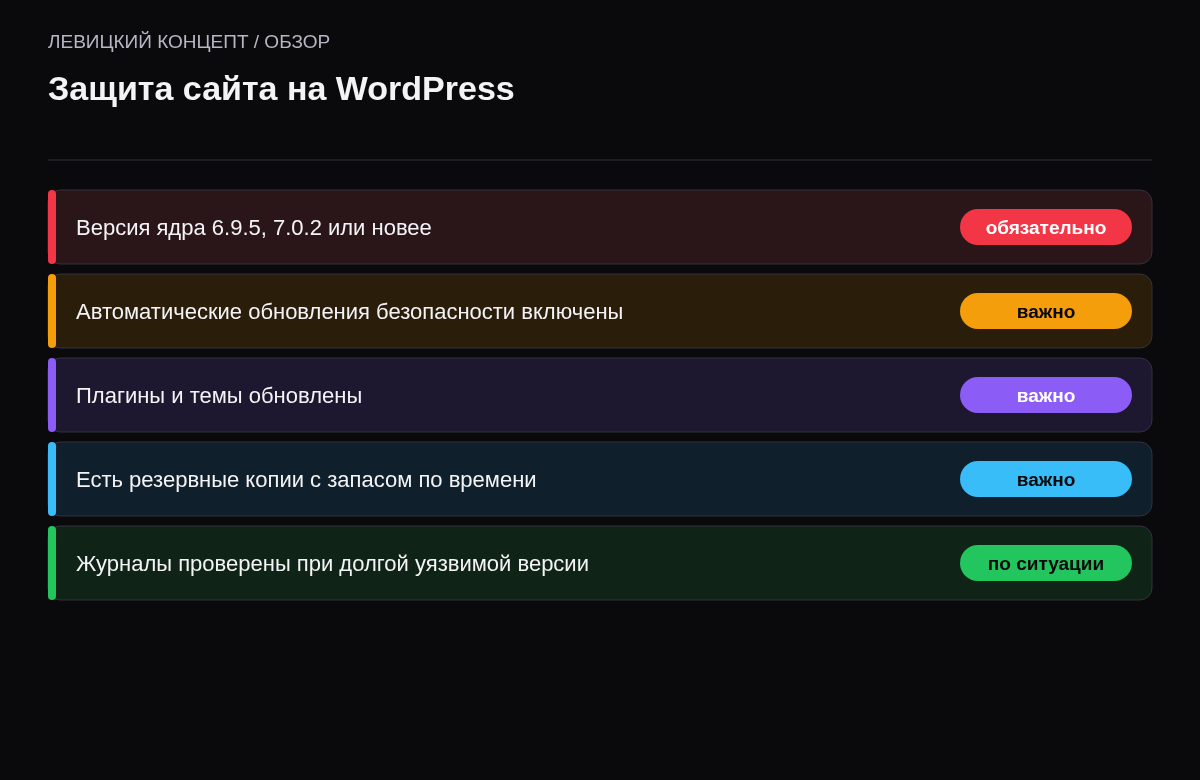Screen dimensions: 1200x780
Task: Click the red "обязательно" badge
Action: click(x=1046, y=227)
